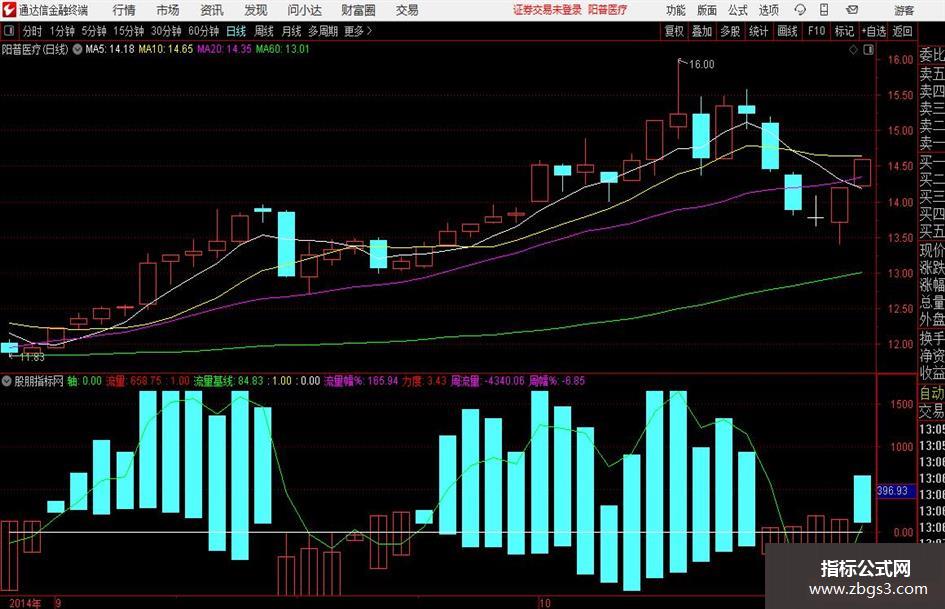Click the 多股 toolbar button

(x=730, y=31)
